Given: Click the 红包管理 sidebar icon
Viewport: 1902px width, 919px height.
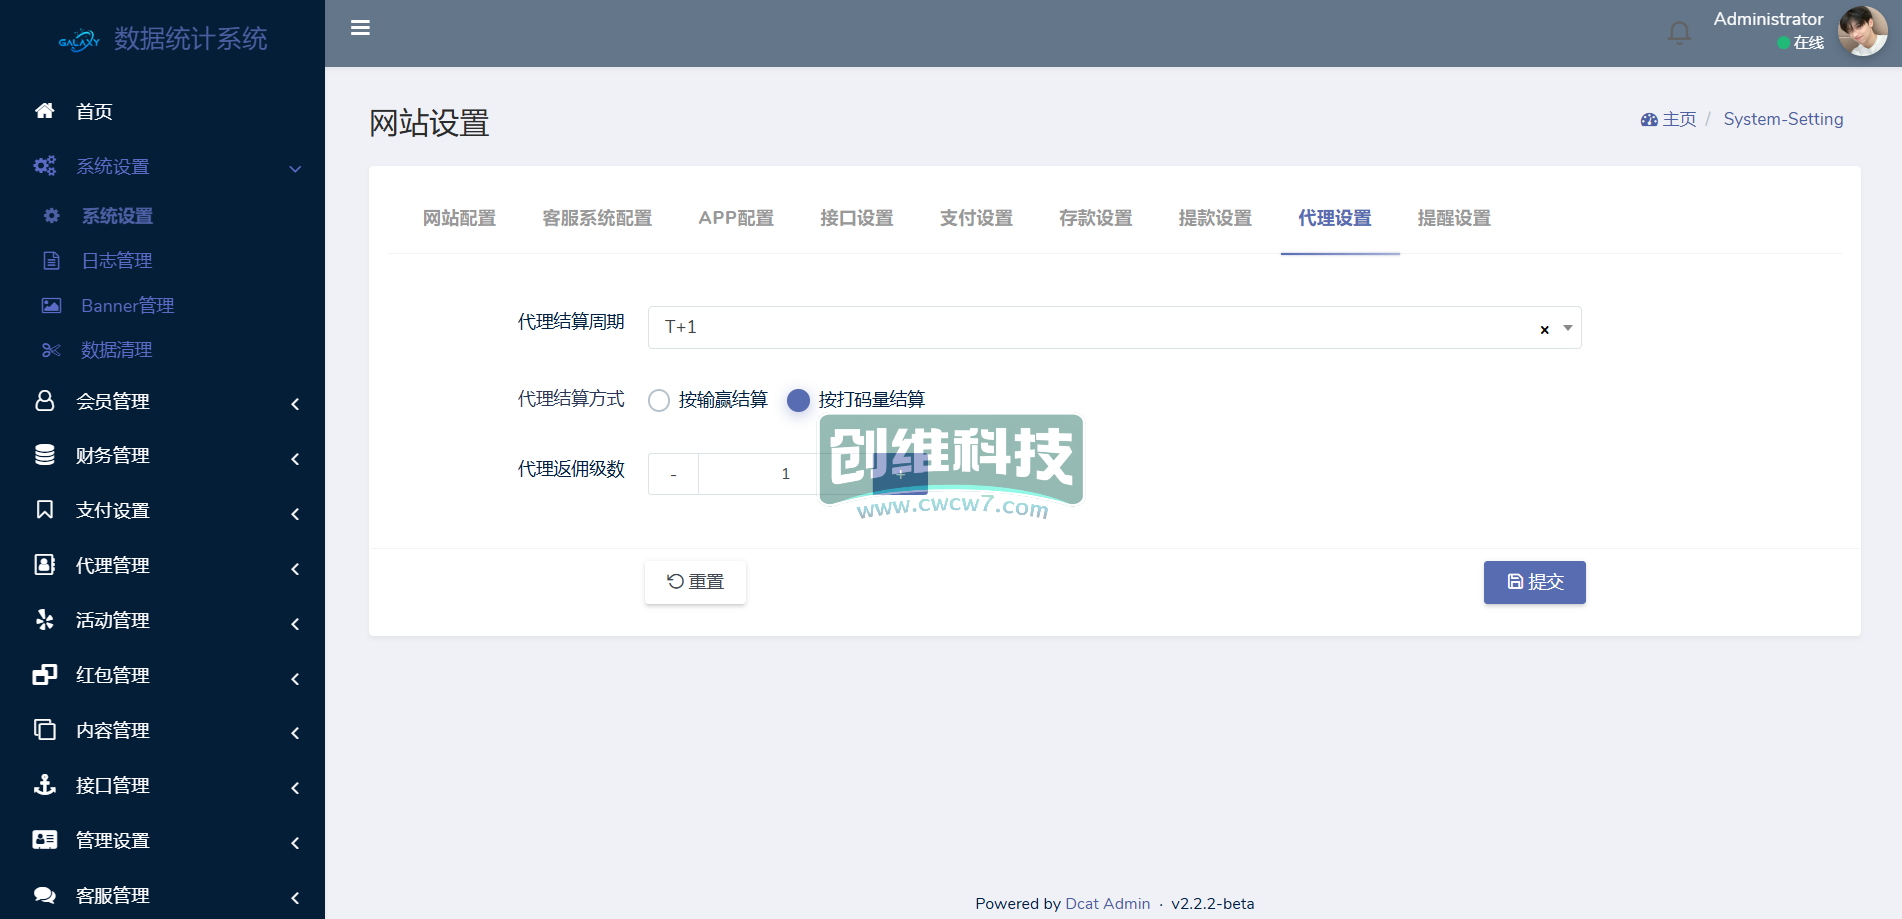Looking at the screenshot, I should point(45,675).
